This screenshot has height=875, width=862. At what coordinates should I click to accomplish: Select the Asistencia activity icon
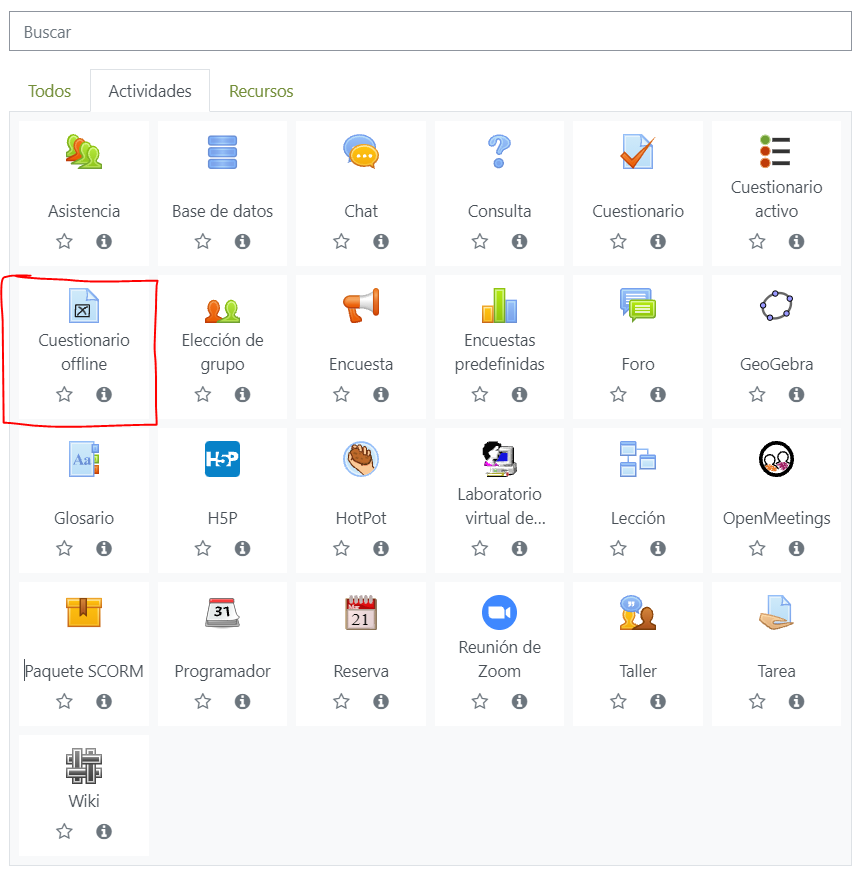pos(84,152)
